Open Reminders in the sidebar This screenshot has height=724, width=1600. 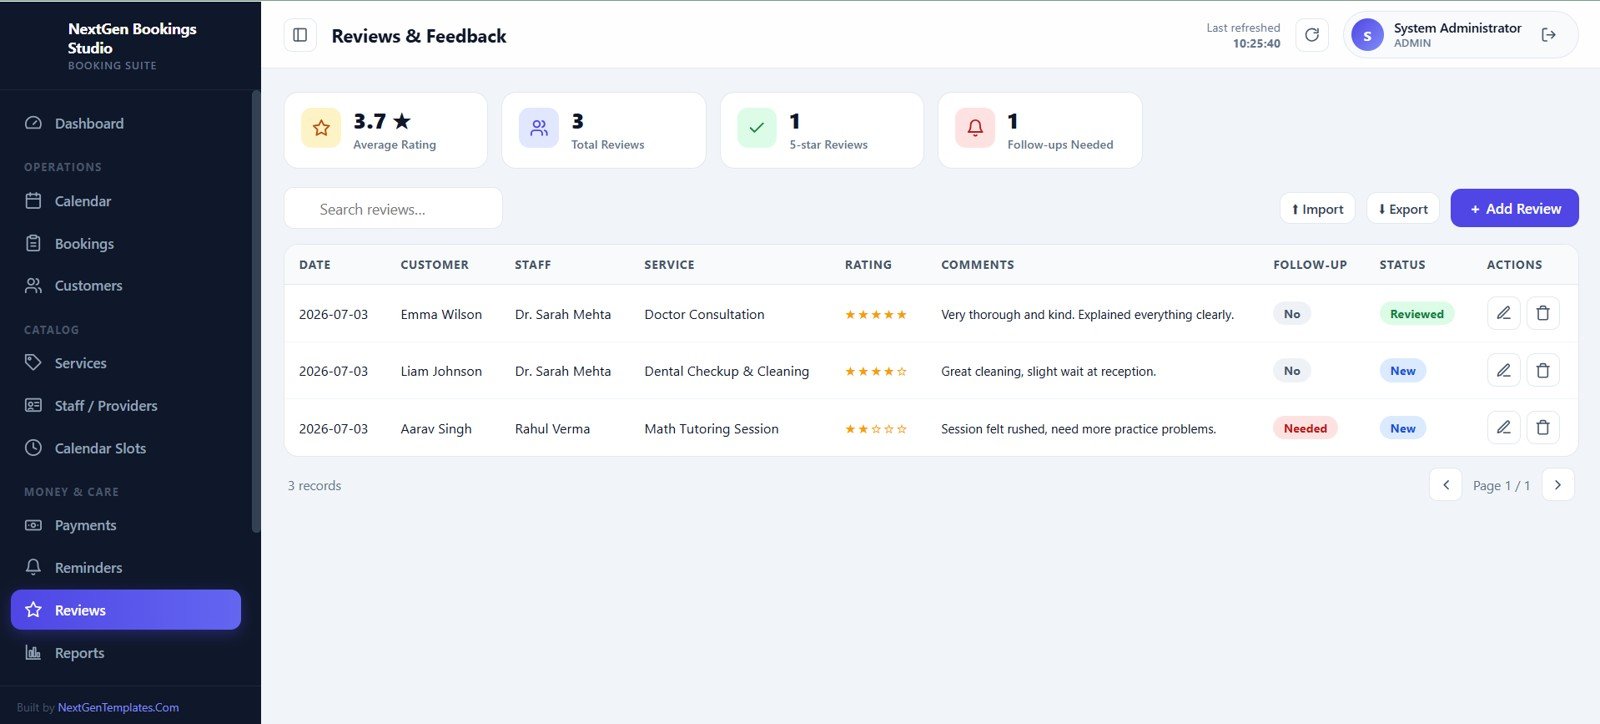126,567
